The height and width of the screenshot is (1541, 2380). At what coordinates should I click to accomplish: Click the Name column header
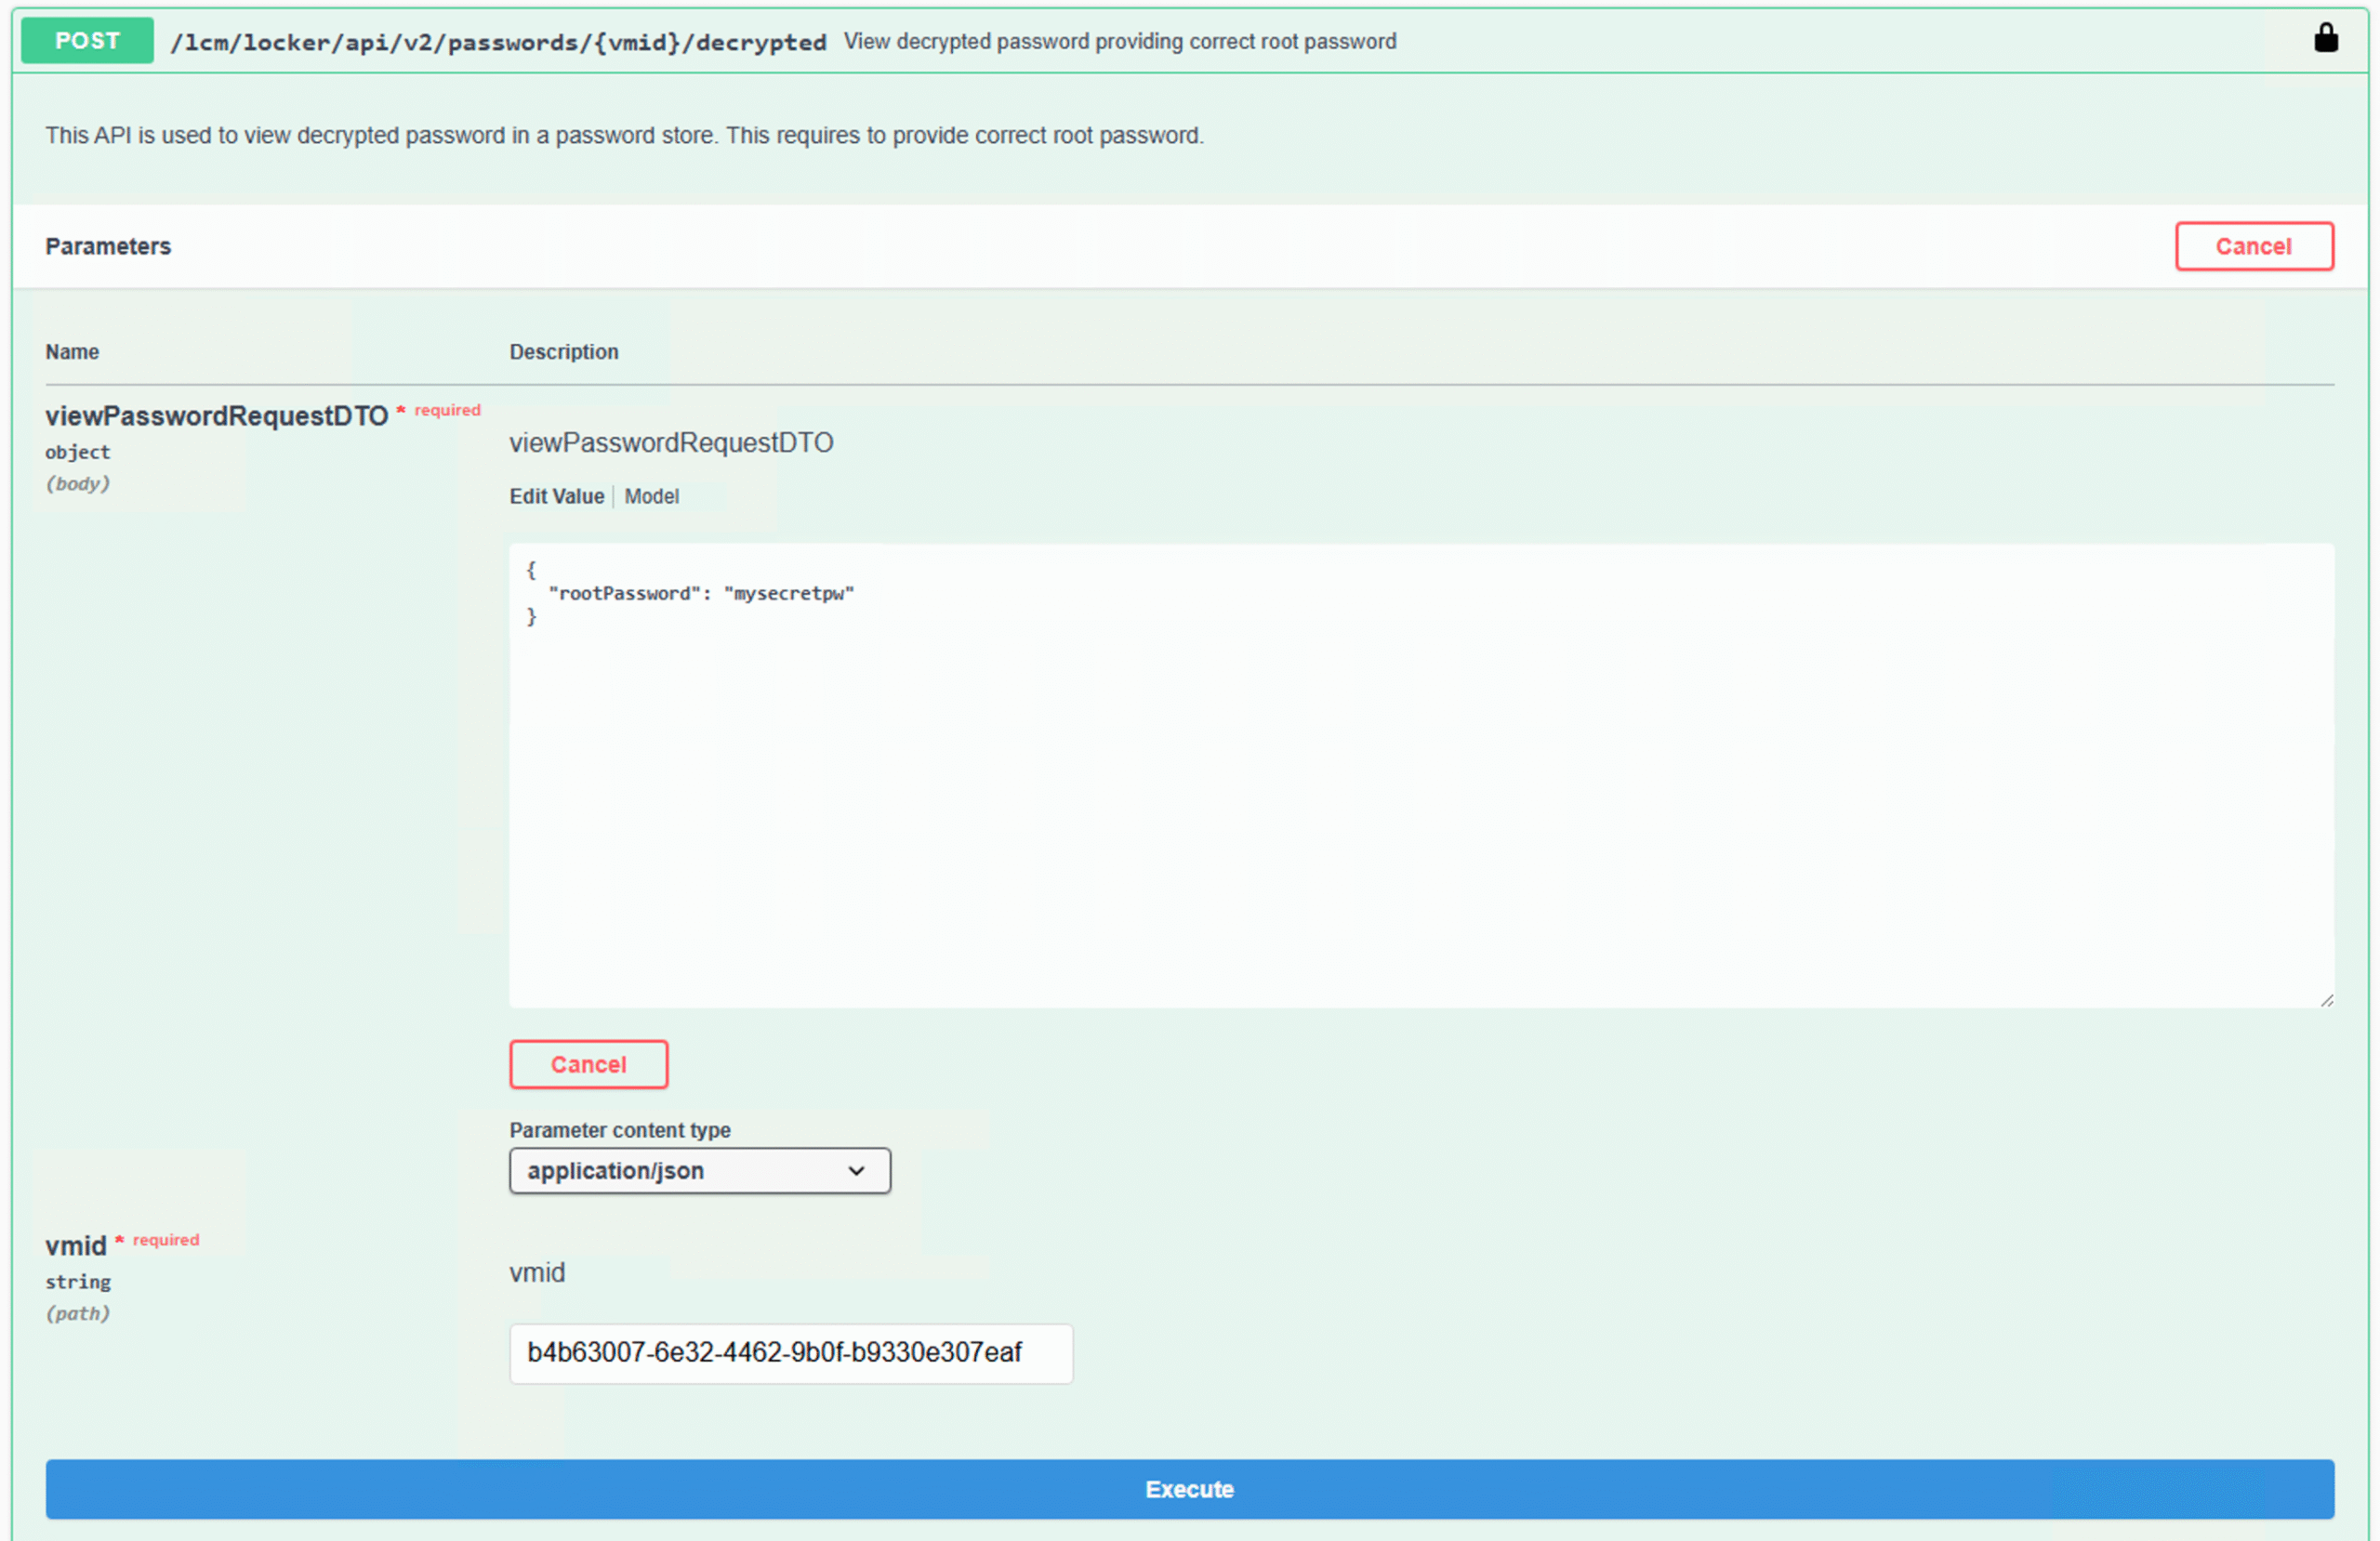pos(72,352)
